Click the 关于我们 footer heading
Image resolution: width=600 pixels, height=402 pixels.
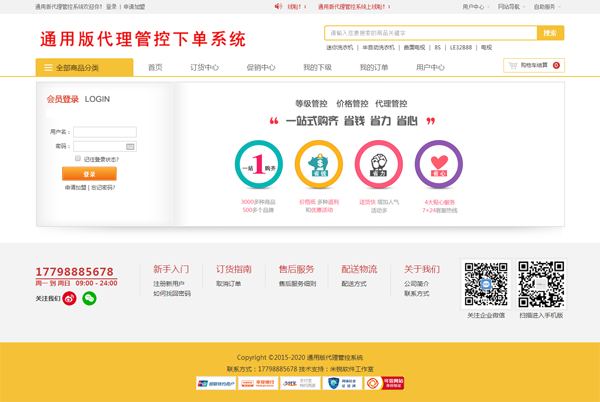coord(422,269)
